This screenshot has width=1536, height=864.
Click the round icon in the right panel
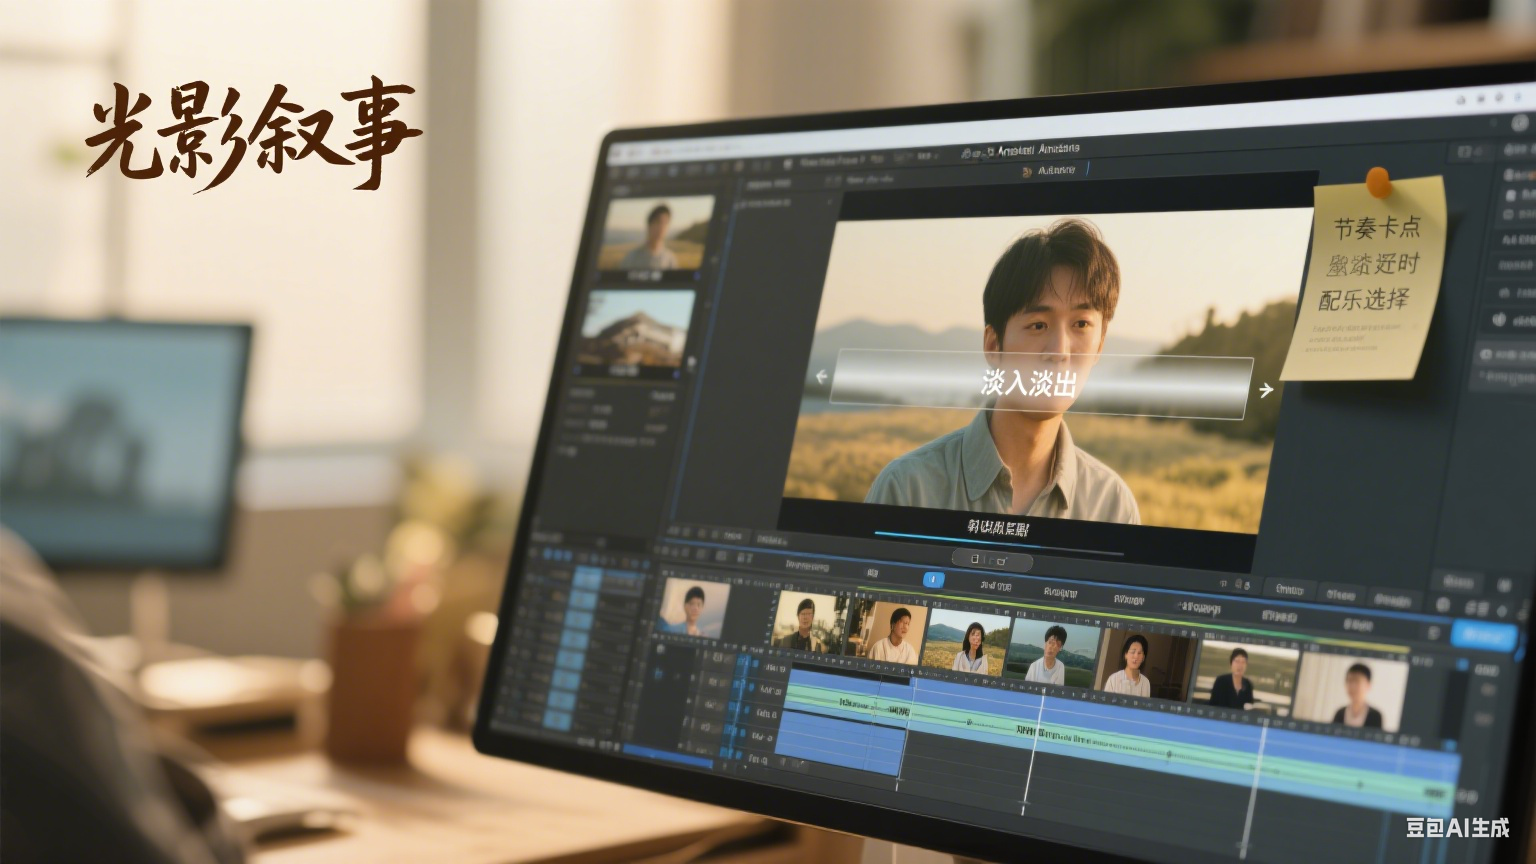(1498, 320)
